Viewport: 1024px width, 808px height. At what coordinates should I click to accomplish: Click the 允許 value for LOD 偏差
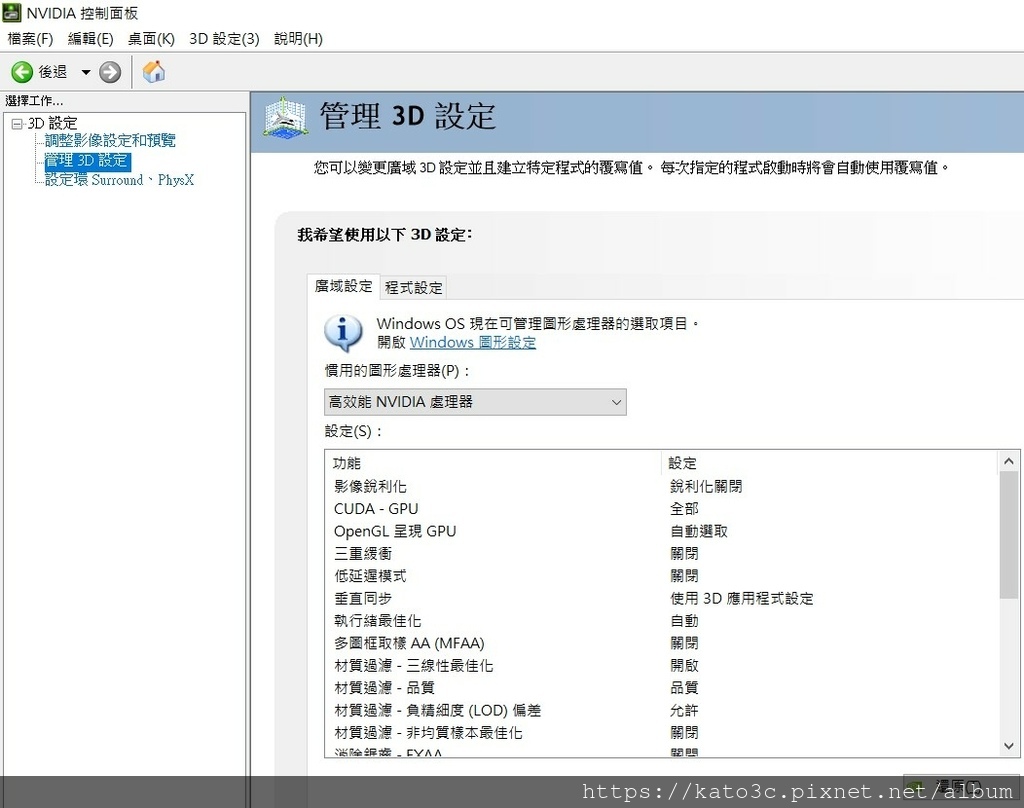[x=684, y=710]
